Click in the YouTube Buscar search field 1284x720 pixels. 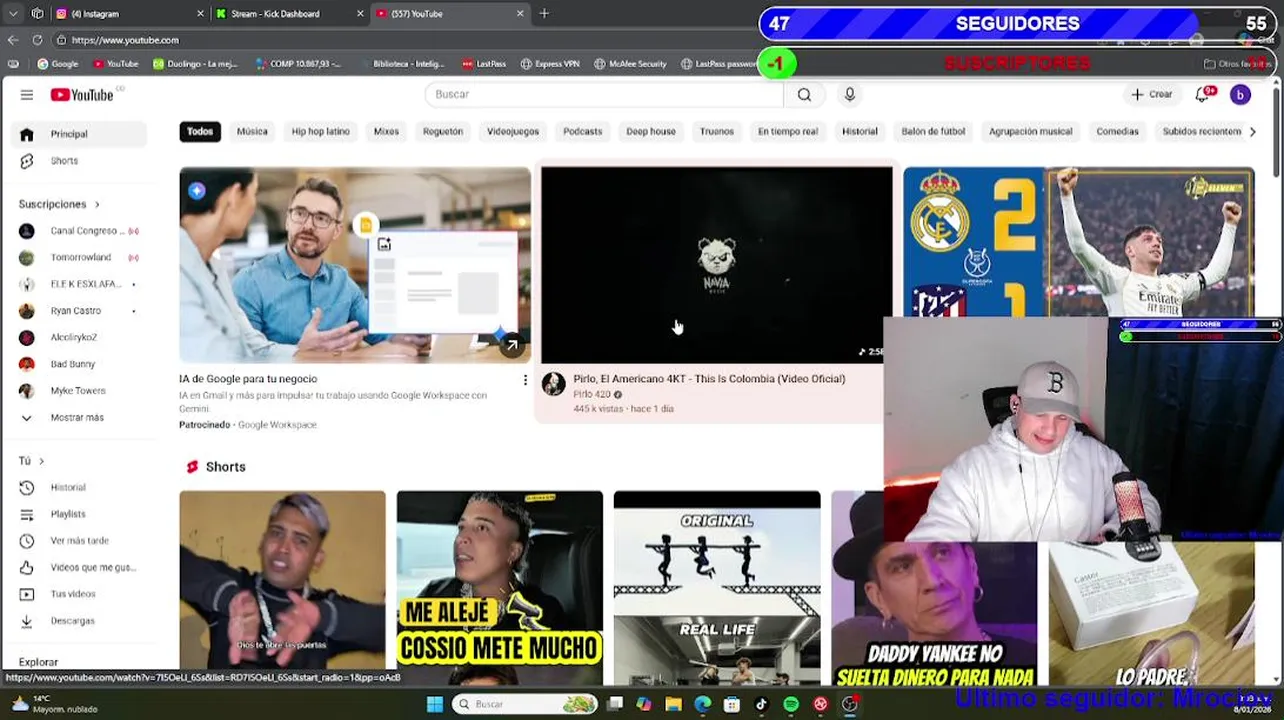[x=605, y=94]
